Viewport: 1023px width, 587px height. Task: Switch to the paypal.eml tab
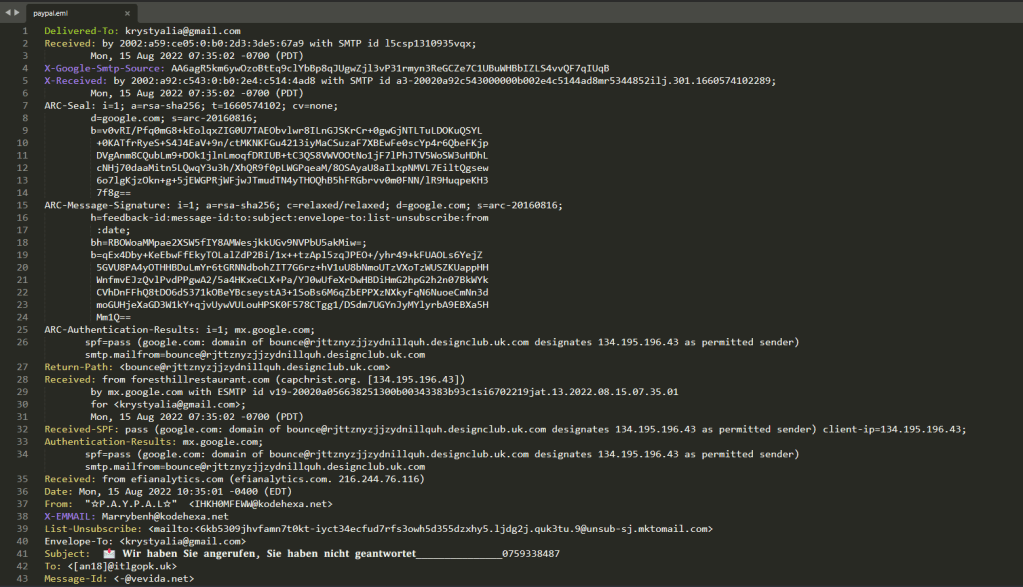tap(52, 14)
